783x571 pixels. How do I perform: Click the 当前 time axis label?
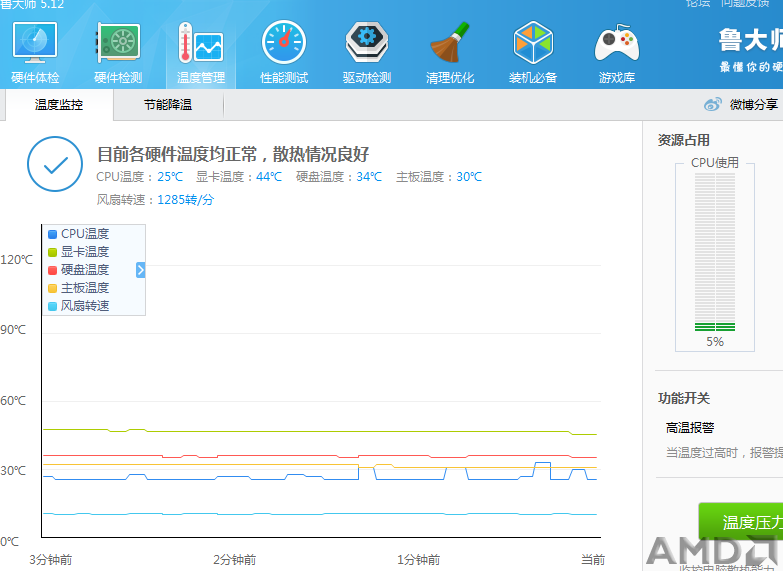click(593, 560)
